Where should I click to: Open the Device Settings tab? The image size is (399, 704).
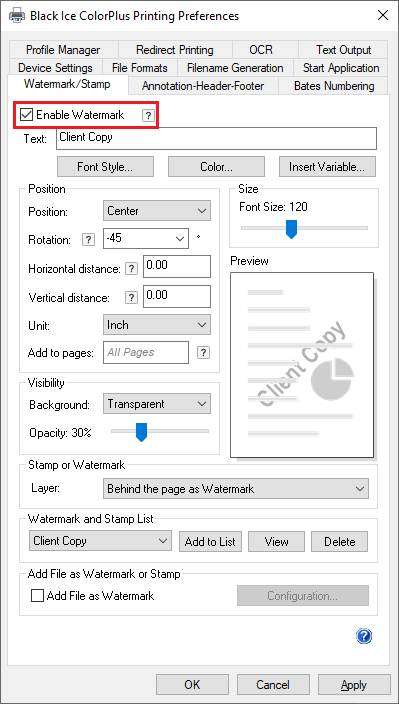click(x=55, y=68)
